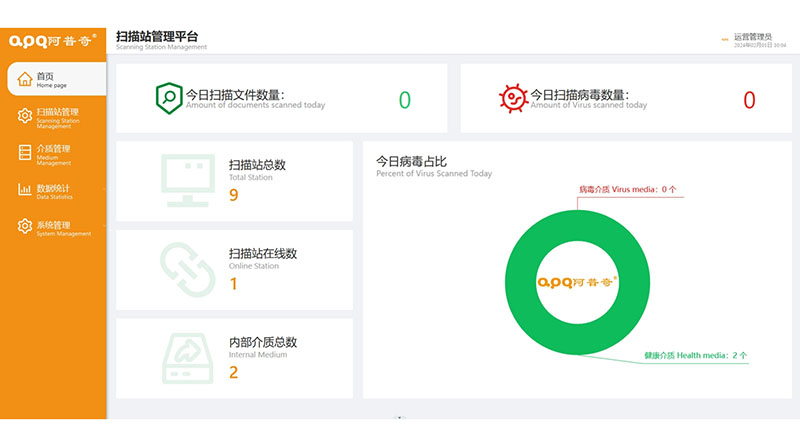Click the red virus icon
The width and height of the screenshot is (800, 447).
point(512,98)
